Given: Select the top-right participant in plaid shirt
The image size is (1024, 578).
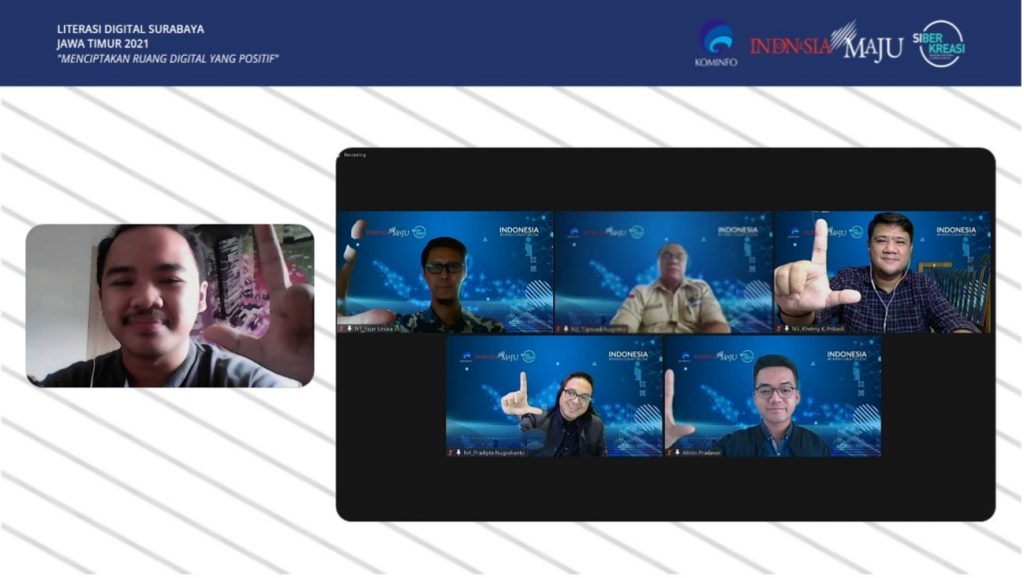Looking at the screenshot, I should coord(882,272).
